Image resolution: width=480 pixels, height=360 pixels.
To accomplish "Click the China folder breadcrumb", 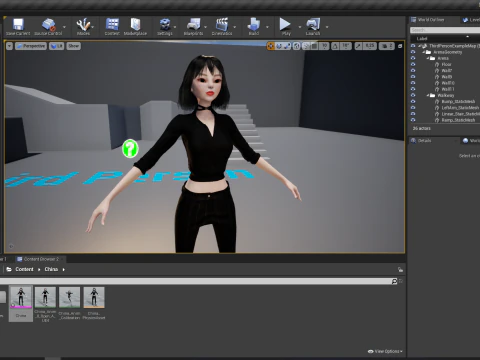I will [51, 269].
